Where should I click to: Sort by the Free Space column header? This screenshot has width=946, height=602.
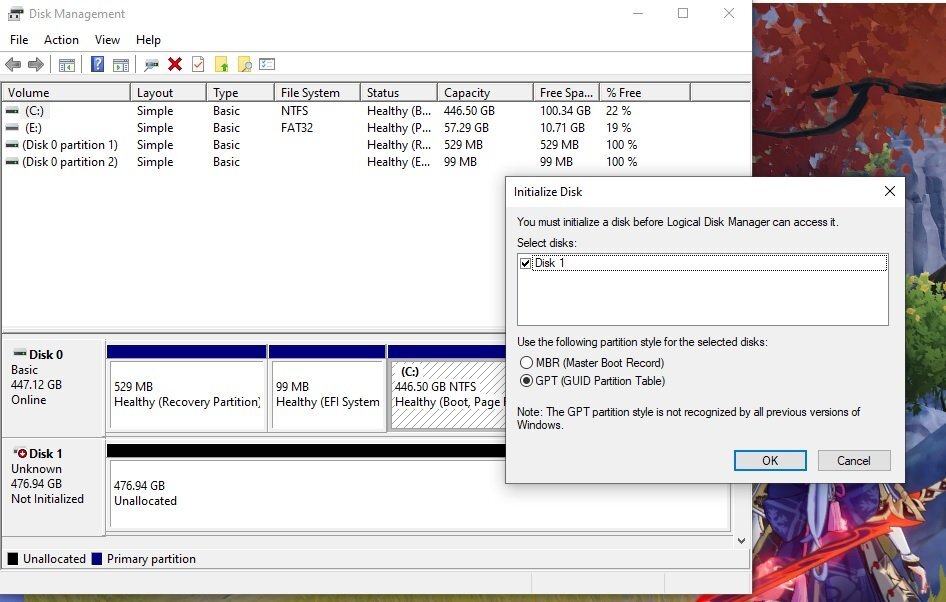pos(567,92)
